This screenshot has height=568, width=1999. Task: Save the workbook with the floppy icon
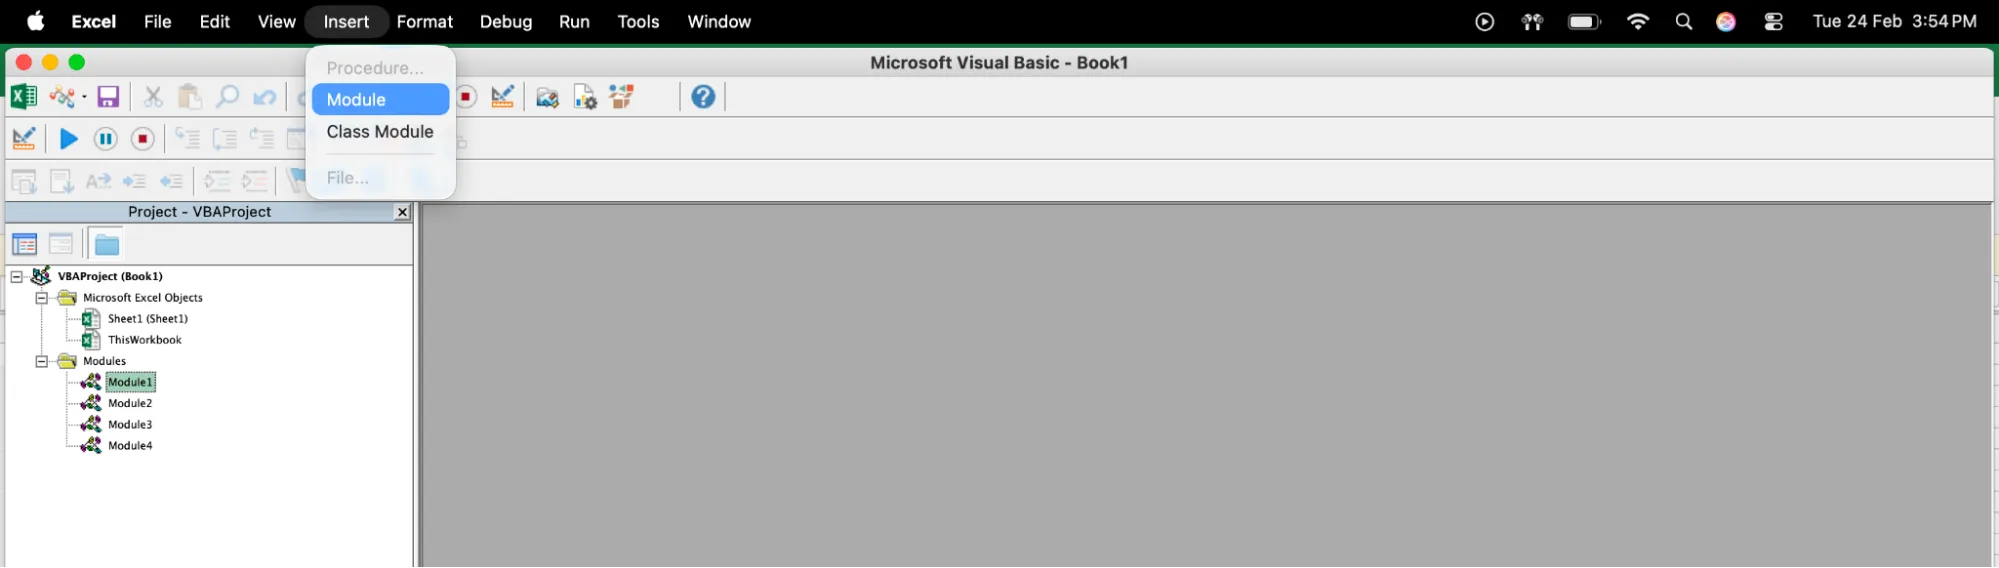pos(108,97)
